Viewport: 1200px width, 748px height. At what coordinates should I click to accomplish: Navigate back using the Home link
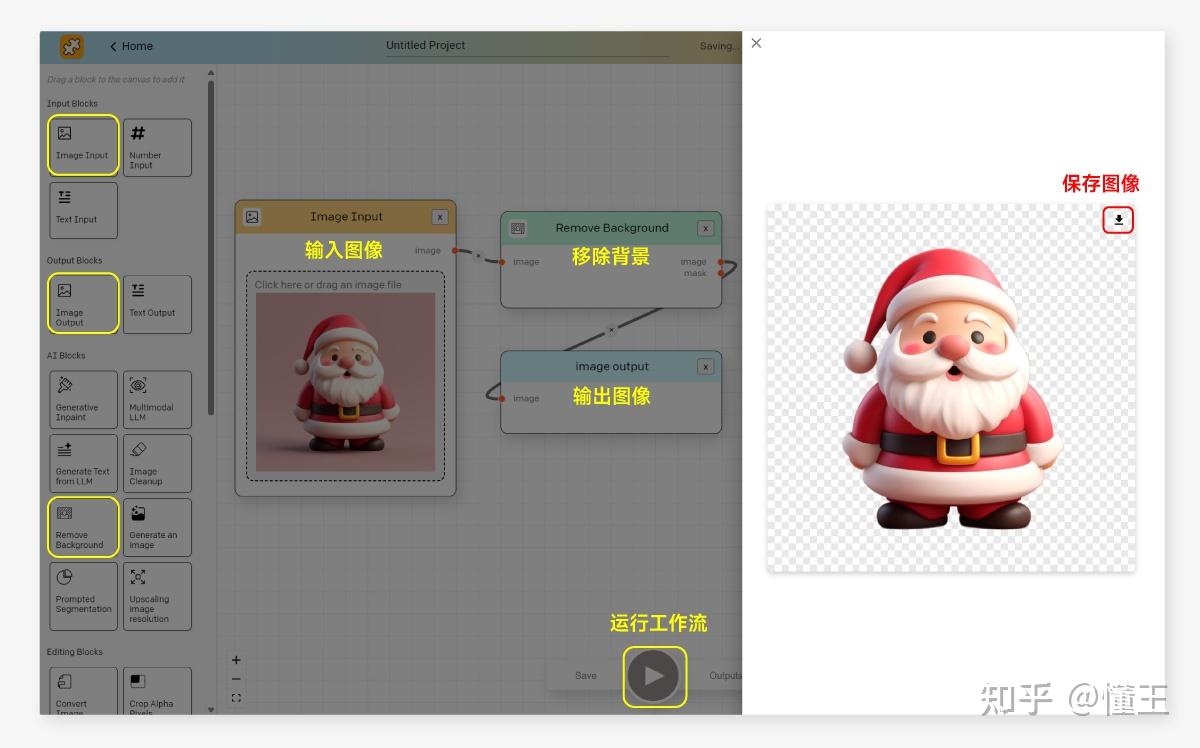click(131, 46)
